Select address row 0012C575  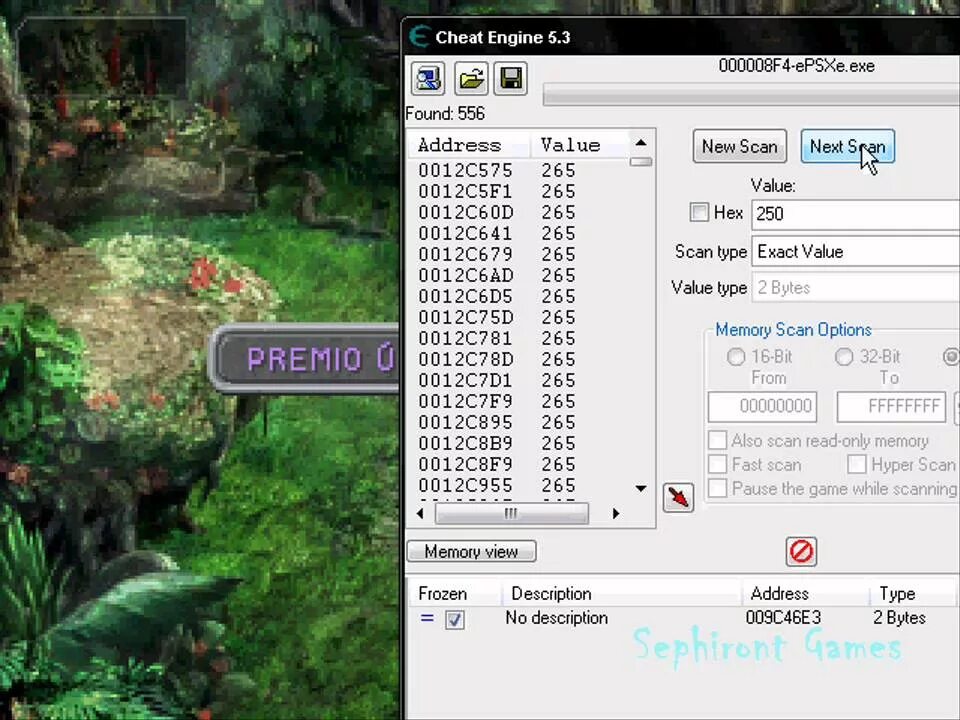click(x=520, y=170)
